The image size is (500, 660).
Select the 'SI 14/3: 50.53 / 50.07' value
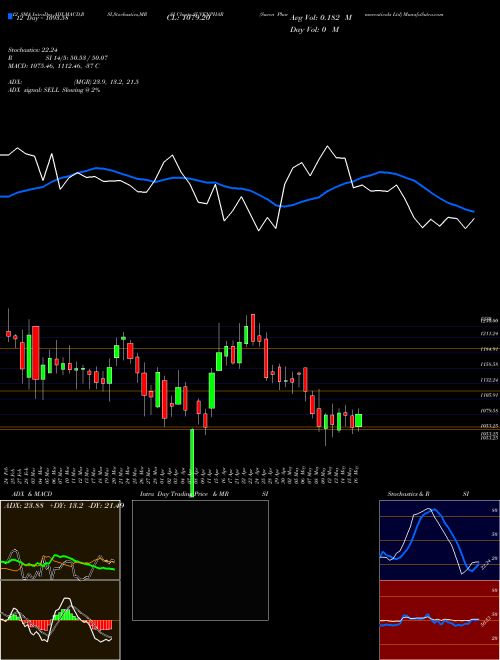click(x=77, y=58)
